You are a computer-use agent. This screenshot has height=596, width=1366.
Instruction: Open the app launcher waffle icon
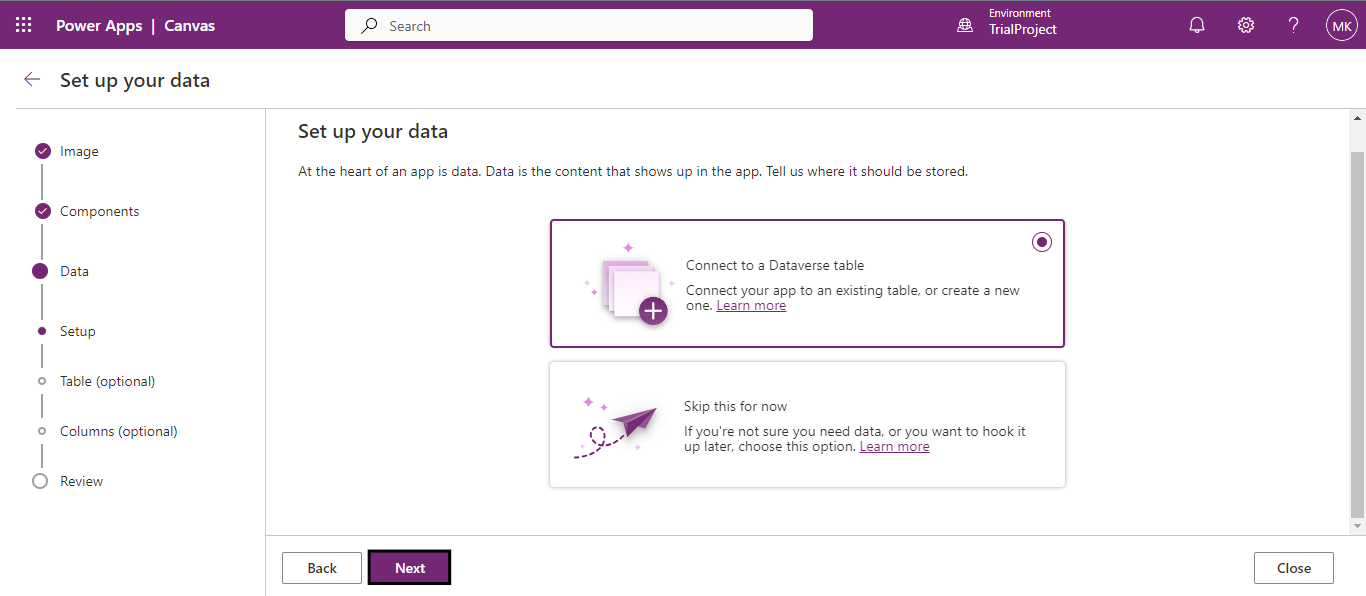point(24,25)
